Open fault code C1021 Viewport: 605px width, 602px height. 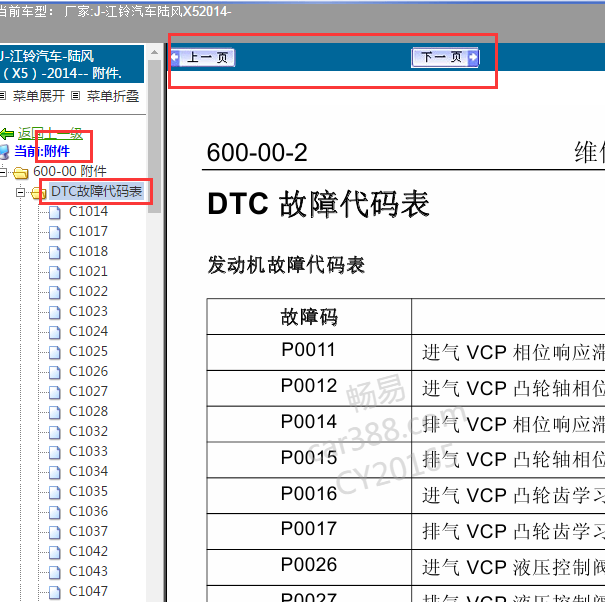88,272
